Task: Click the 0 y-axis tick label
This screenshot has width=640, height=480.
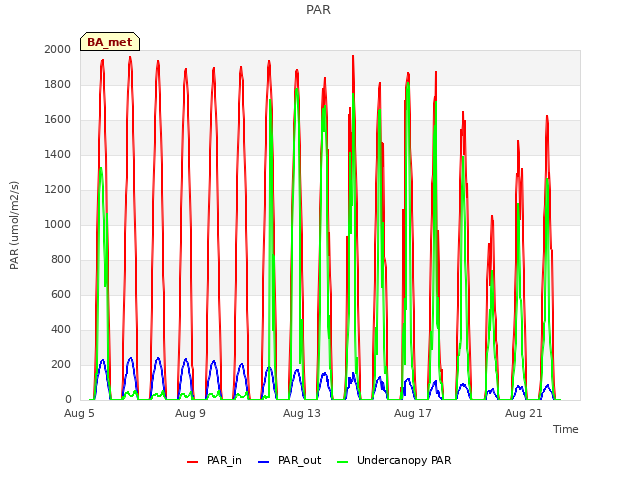Action: (x=68, y=400)
